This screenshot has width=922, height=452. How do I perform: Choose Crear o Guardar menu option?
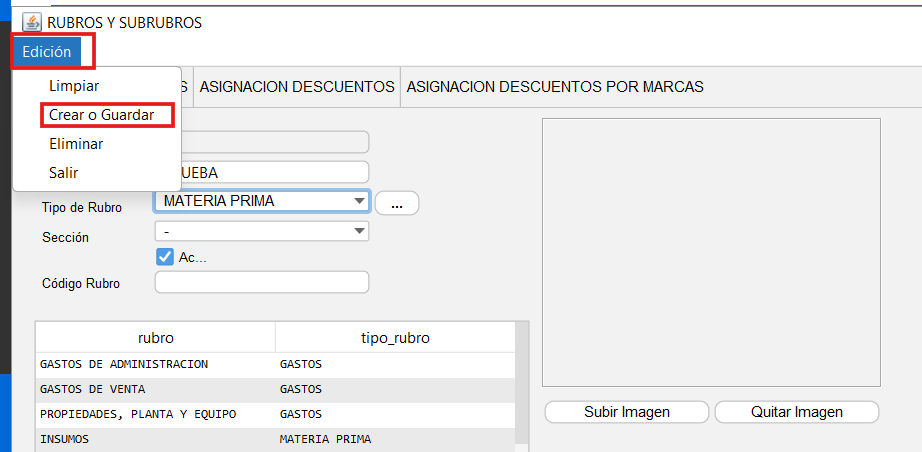101,115
